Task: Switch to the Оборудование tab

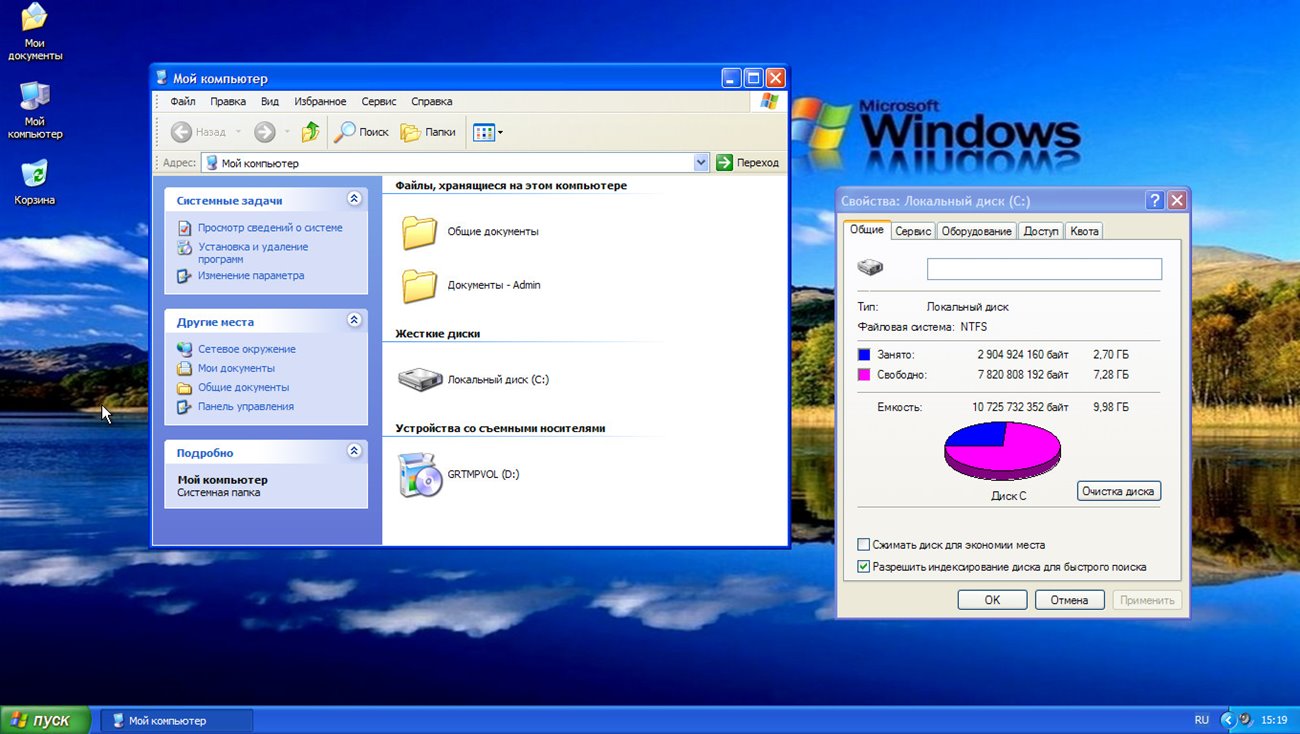Action: [976, 231]
